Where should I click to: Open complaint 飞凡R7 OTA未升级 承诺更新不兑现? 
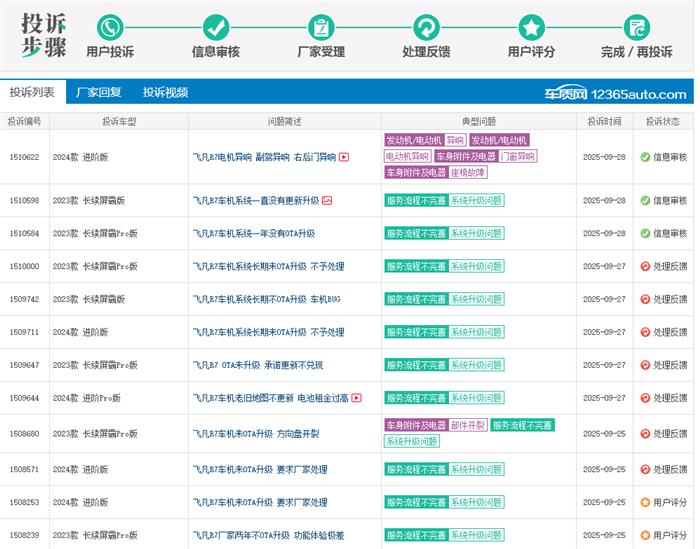coord(257,365)
